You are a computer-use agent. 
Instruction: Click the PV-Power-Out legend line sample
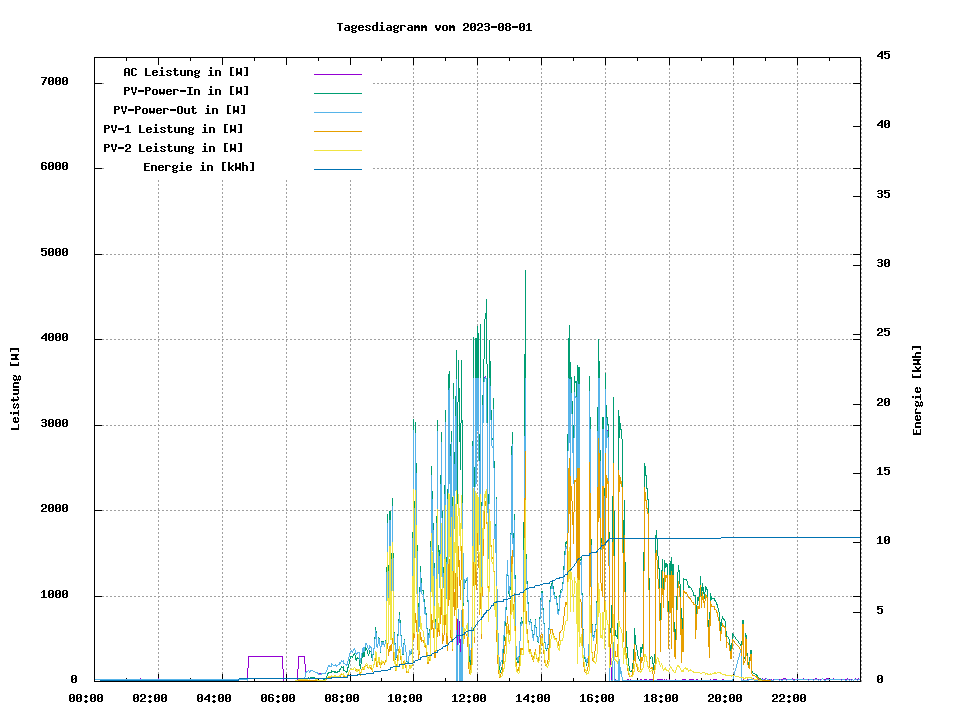337,112
